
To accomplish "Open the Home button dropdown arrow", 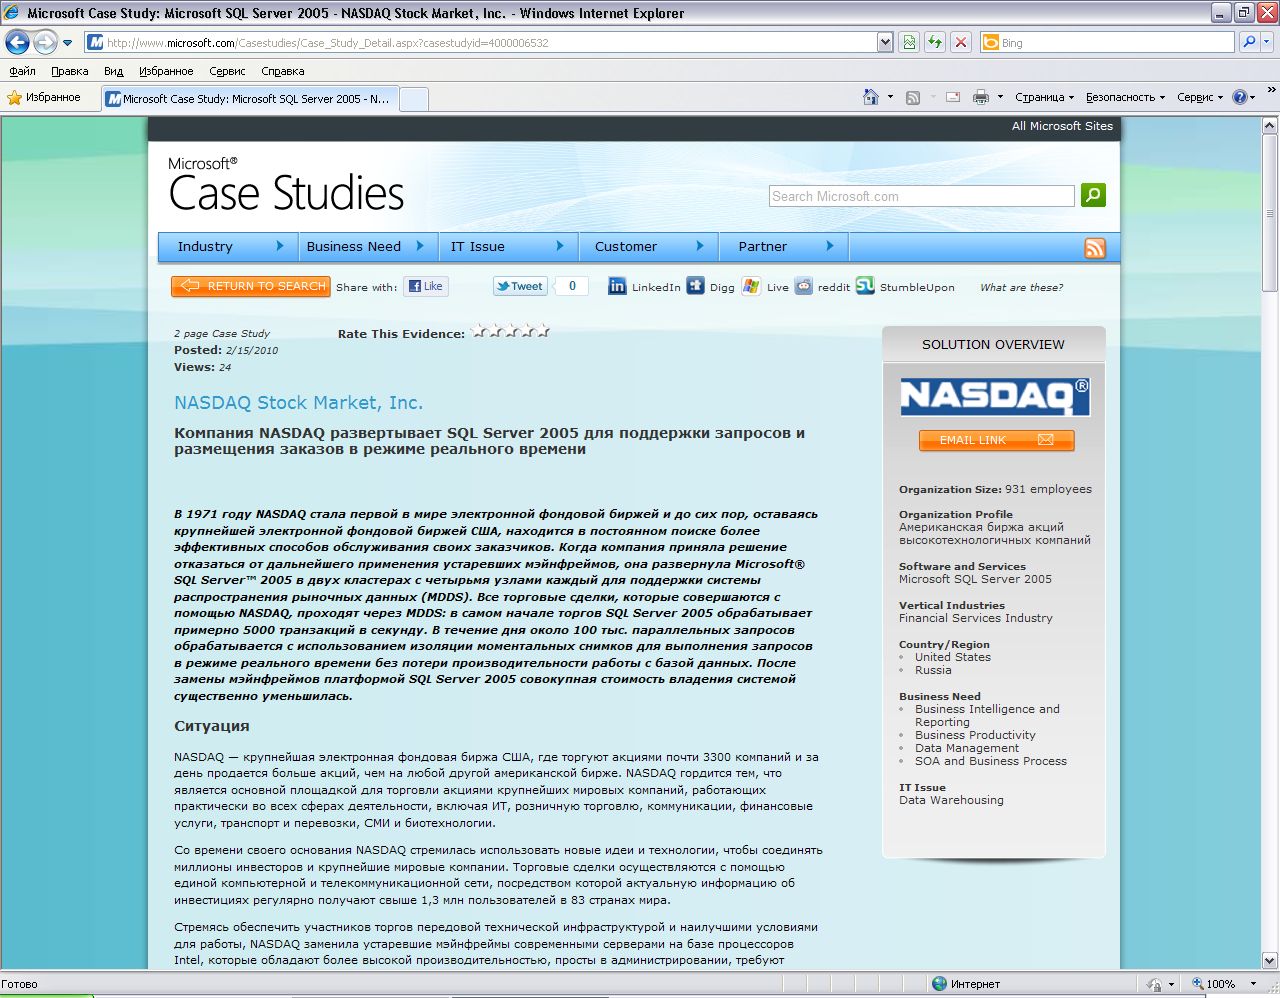I will (x=890, y=97).
